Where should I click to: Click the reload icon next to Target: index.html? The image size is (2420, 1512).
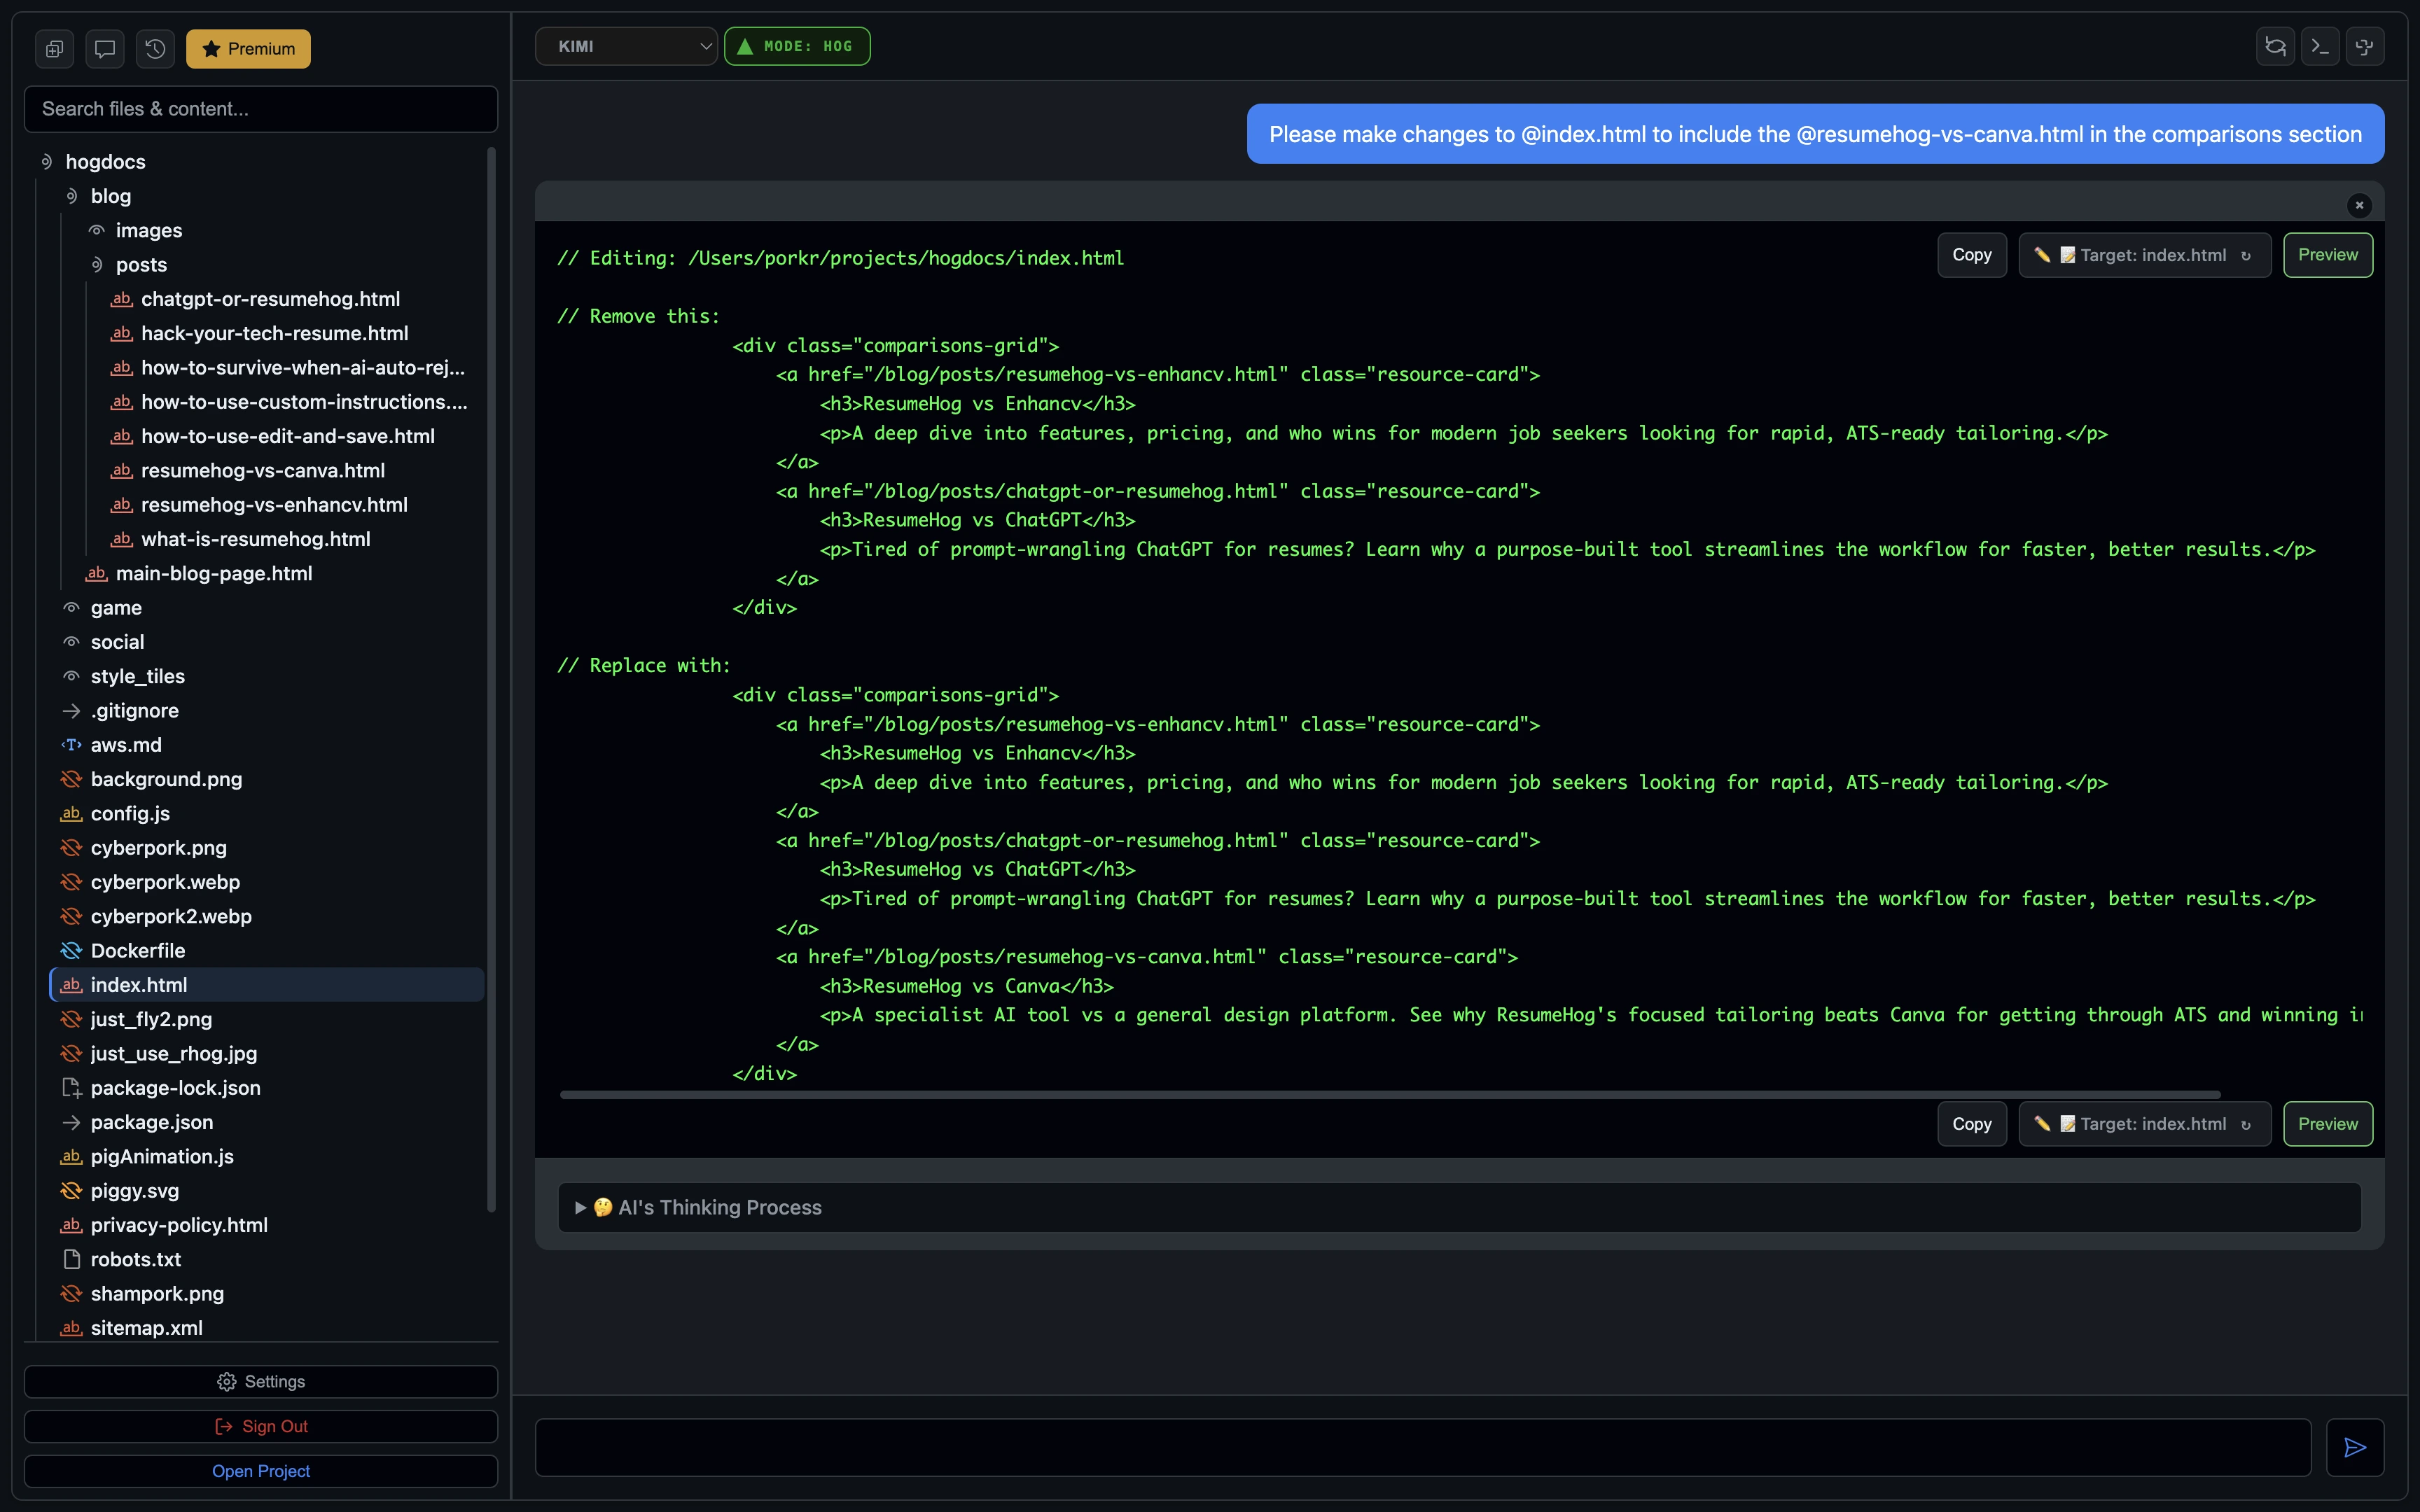point(2245,254)
